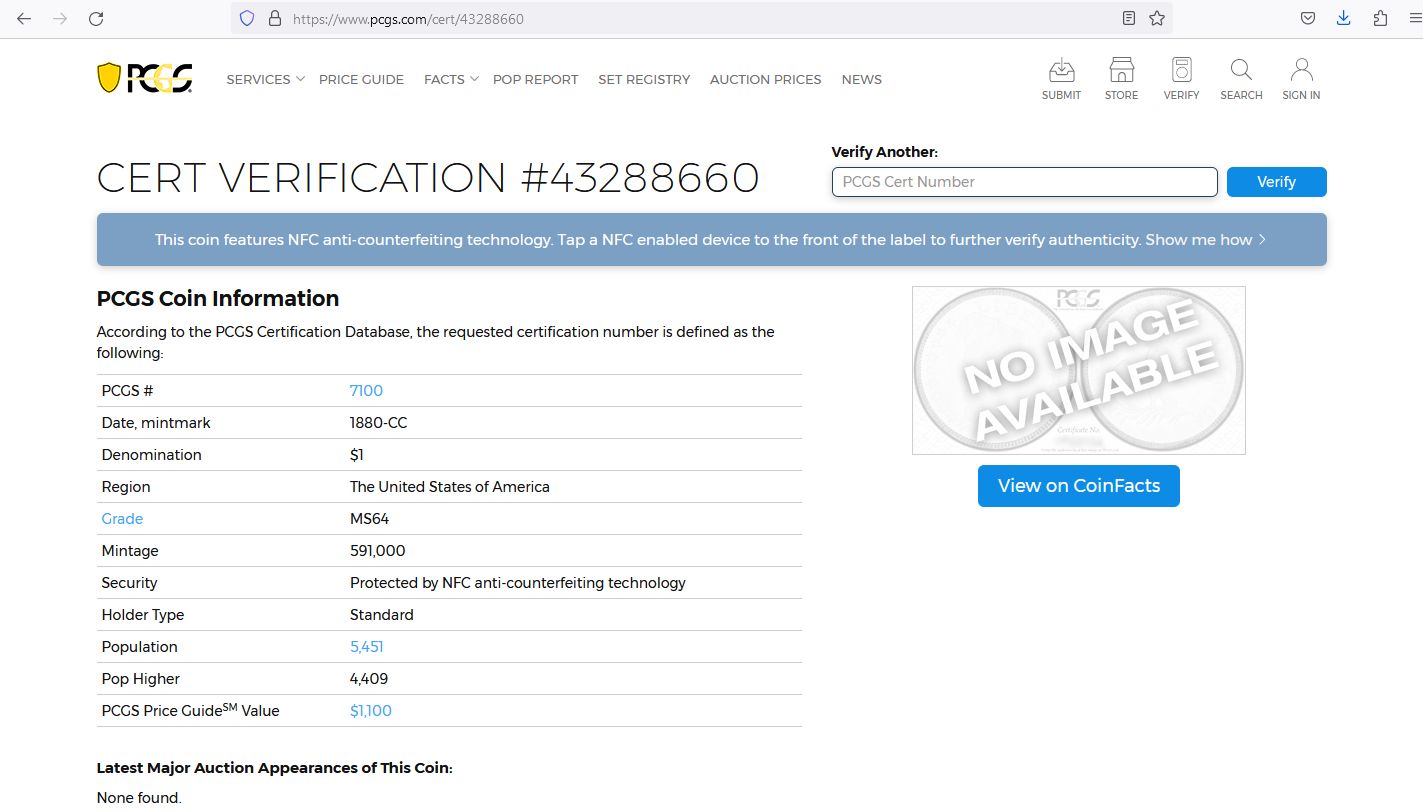Open the Firefox hamburger menu
Viewport: 1423px width, 812px height.
point(1408,18)
